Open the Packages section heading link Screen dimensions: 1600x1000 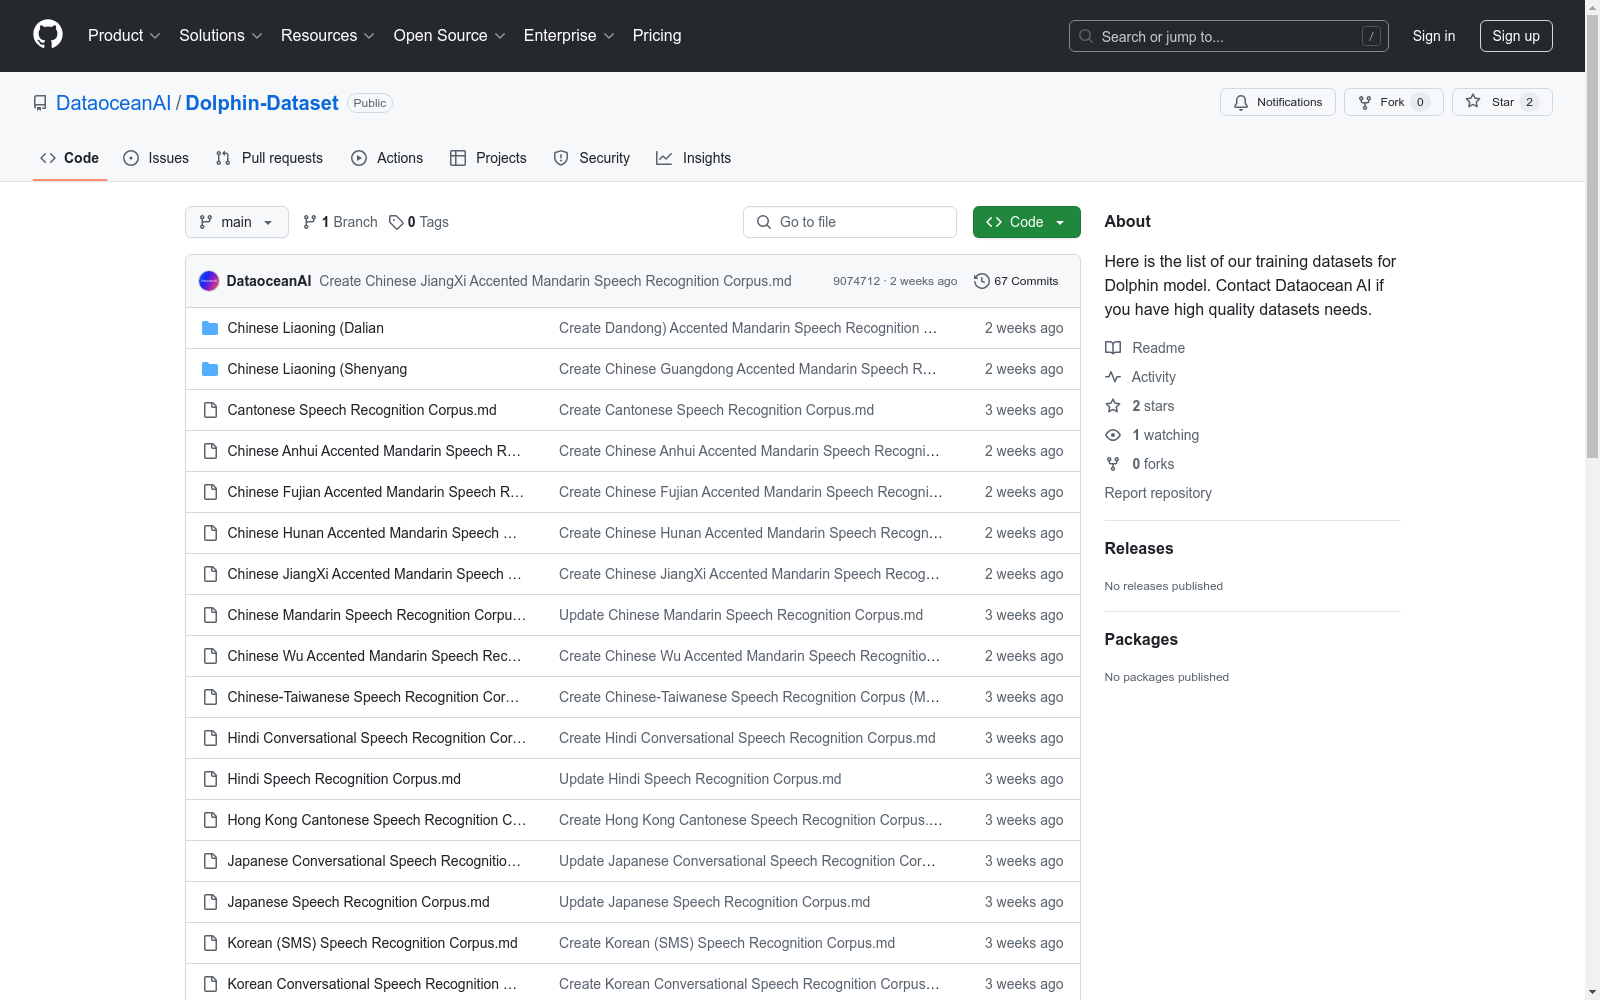(x=1141, y=639)
